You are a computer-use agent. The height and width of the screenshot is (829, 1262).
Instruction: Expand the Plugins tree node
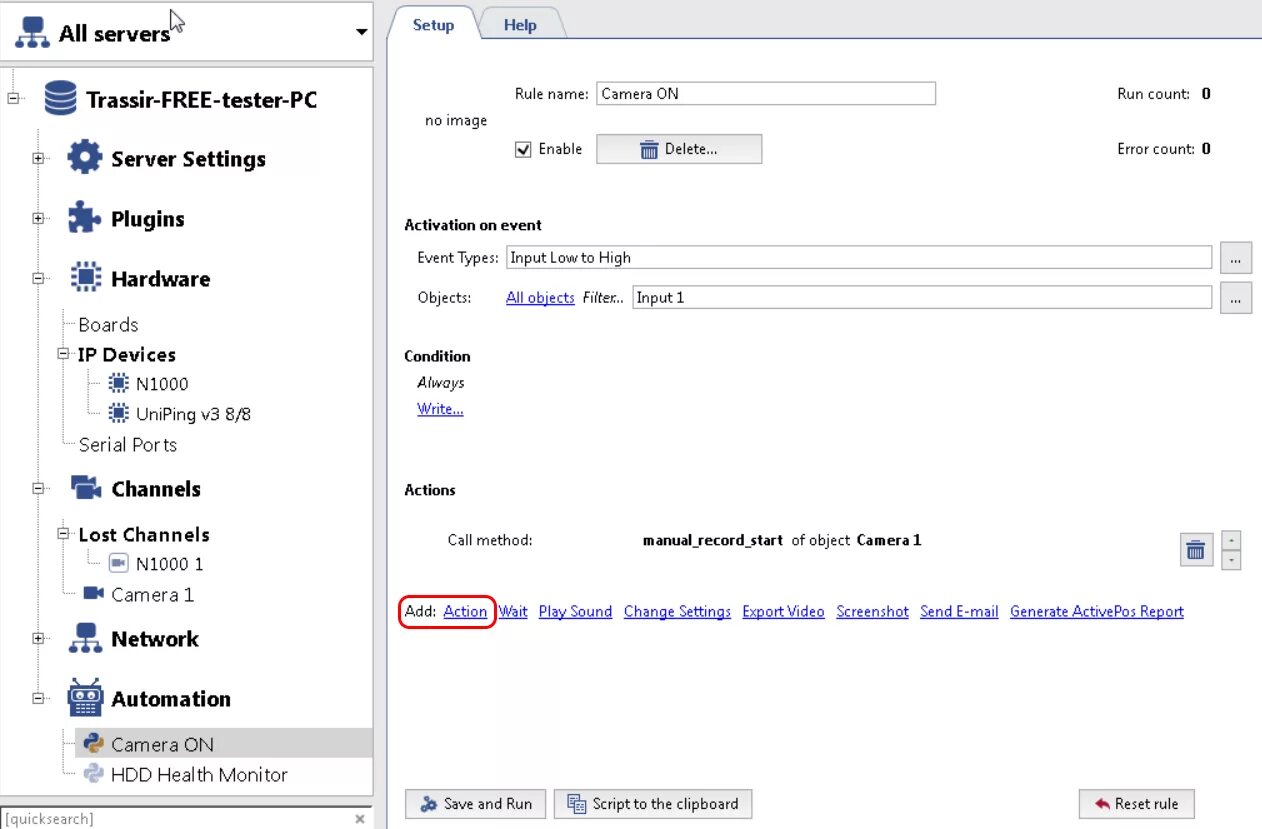click(39, 218)
